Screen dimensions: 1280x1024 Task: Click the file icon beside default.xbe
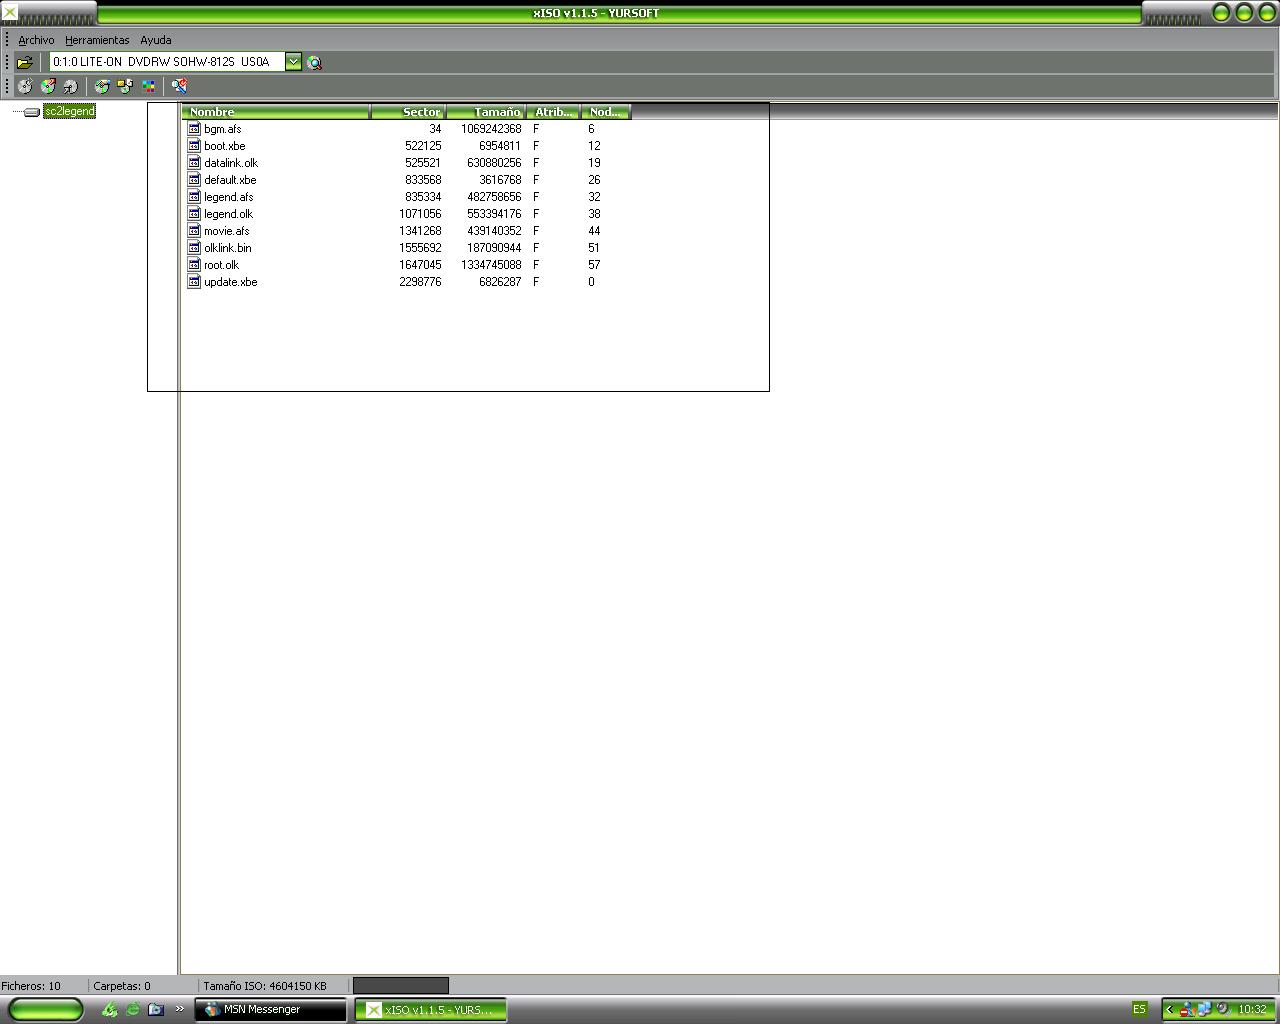(x=195, y=180)
